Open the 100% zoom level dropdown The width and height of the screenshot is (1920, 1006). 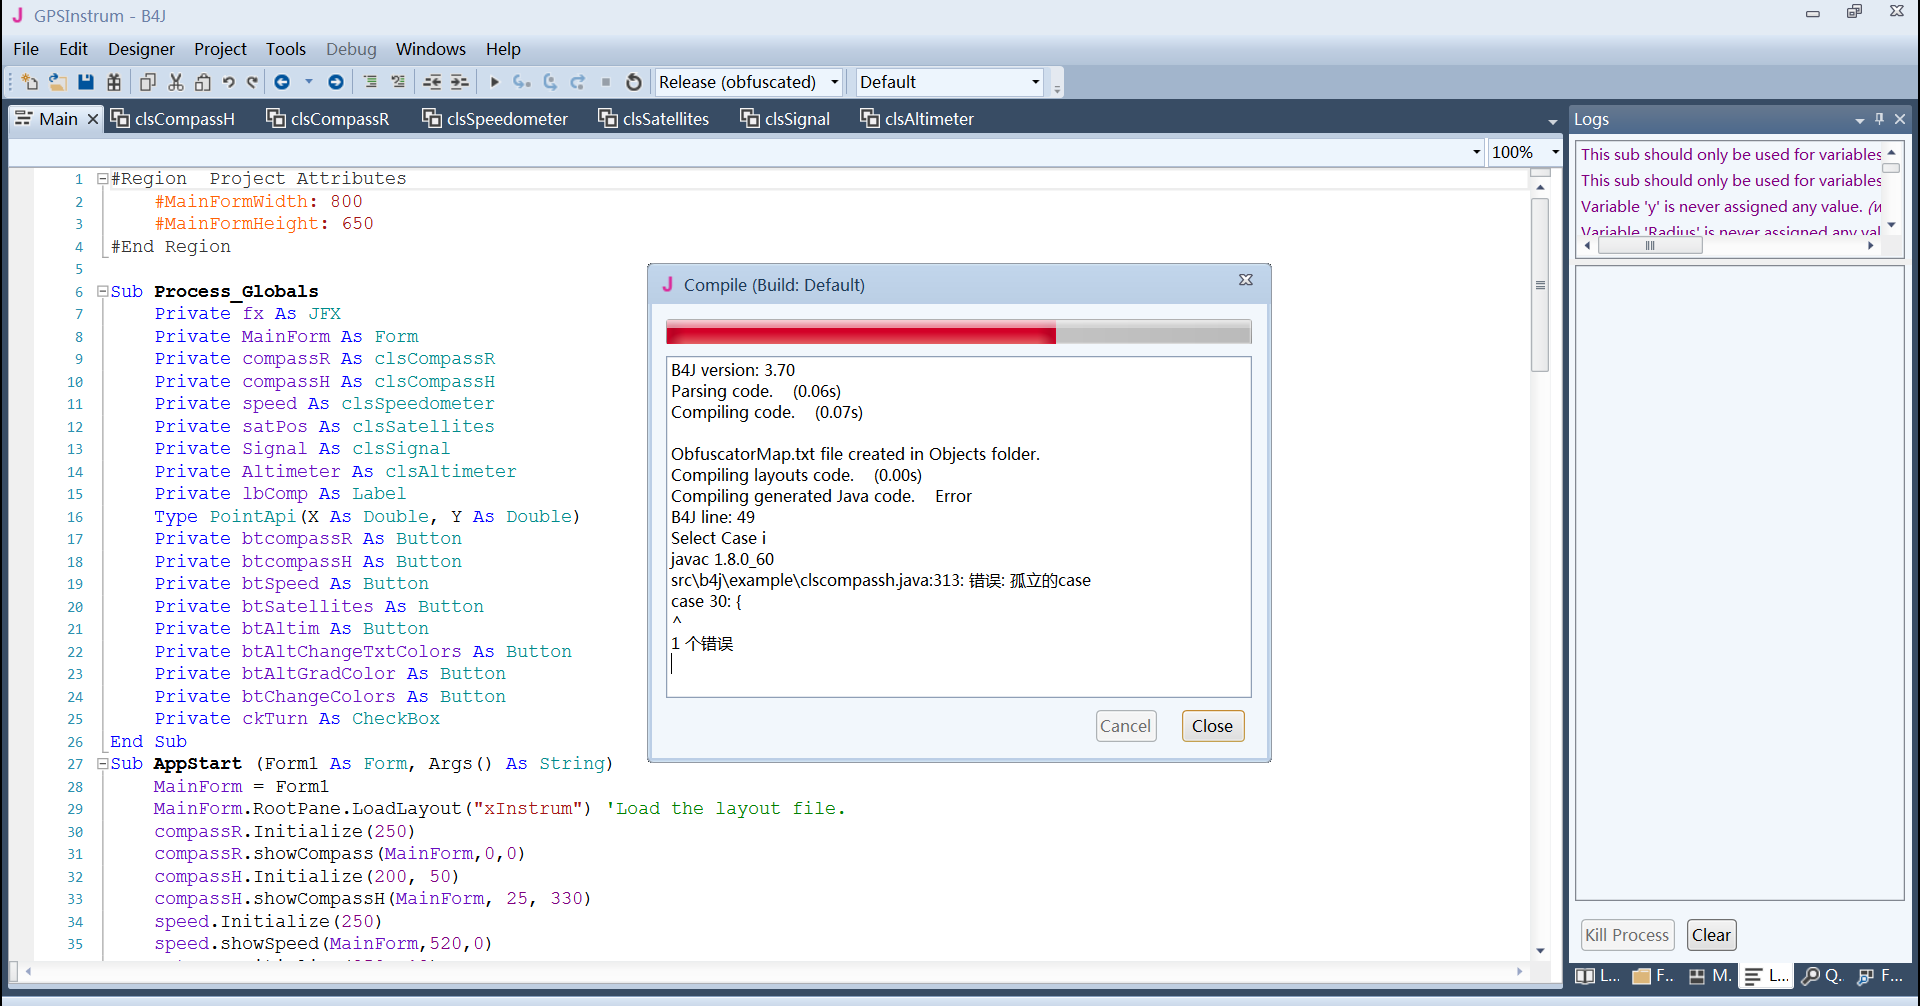(1554, 152)
